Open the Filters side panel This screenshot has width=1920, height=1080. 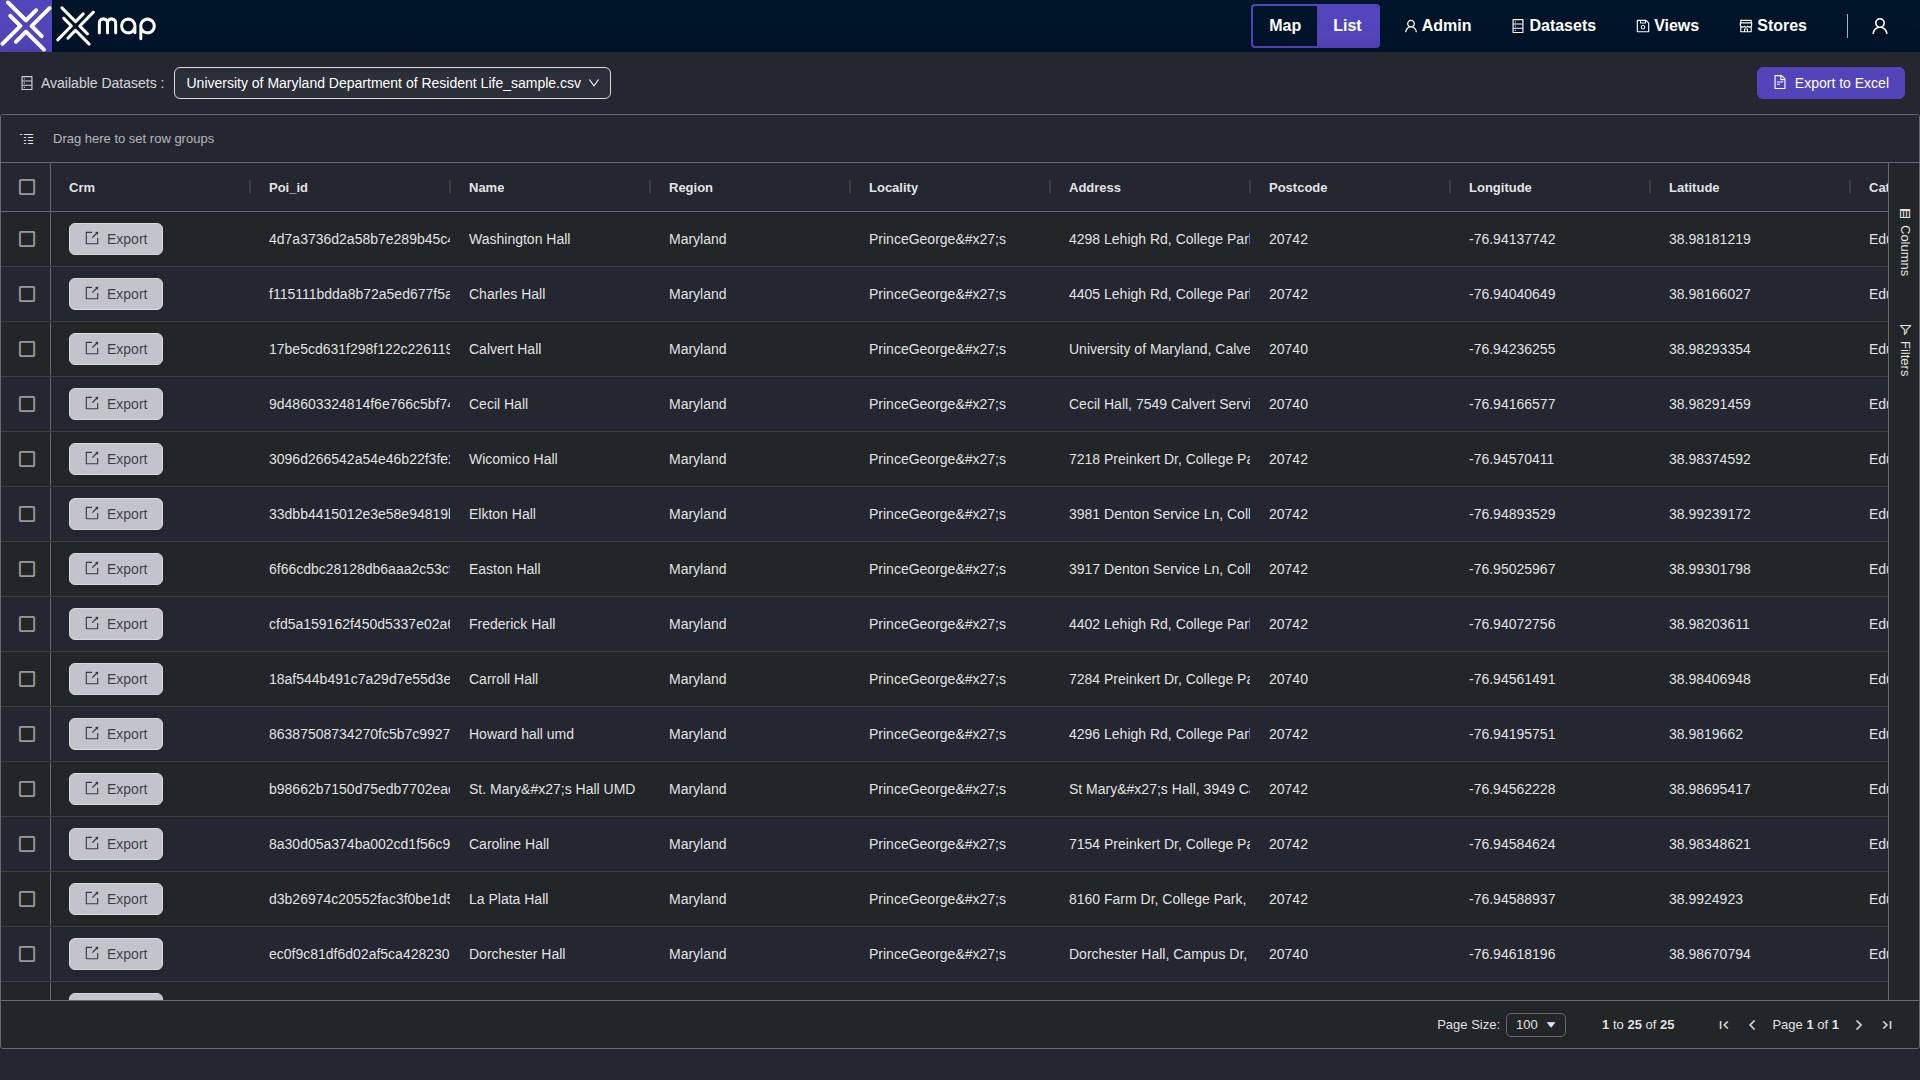click(1905, 350)
